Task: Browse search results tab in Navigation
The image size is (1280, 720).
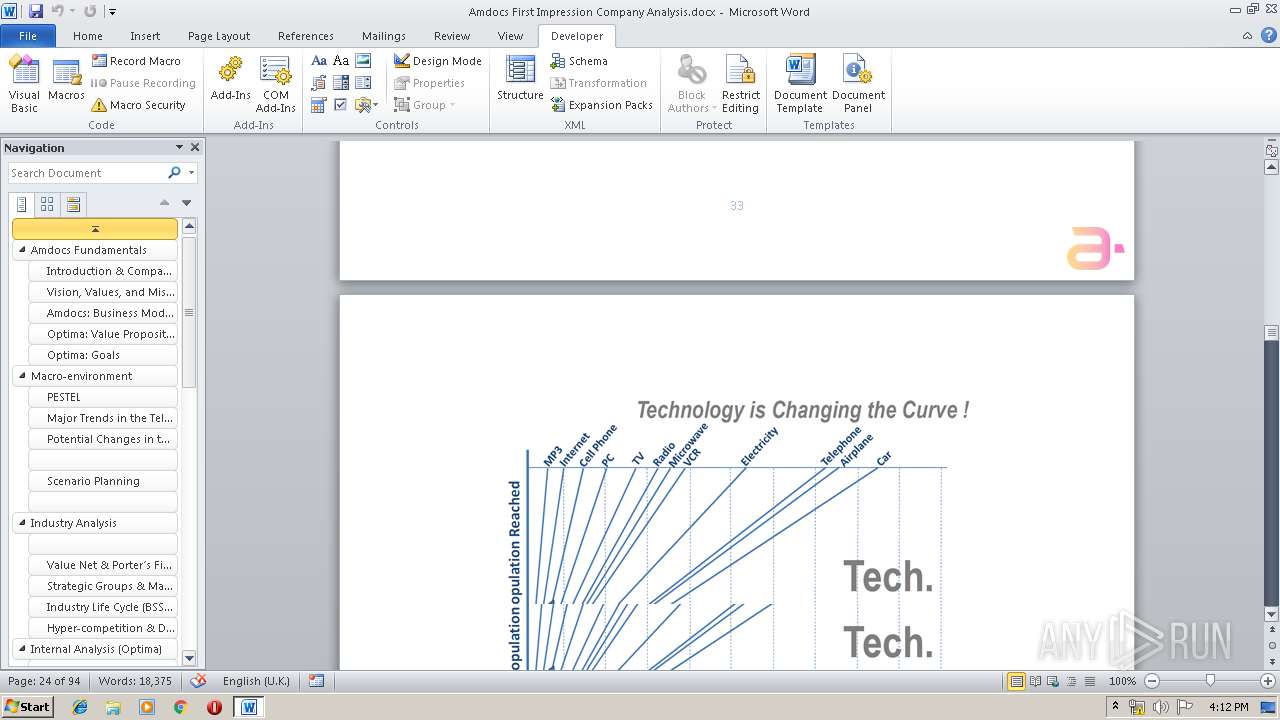Action: pos(72,204)
